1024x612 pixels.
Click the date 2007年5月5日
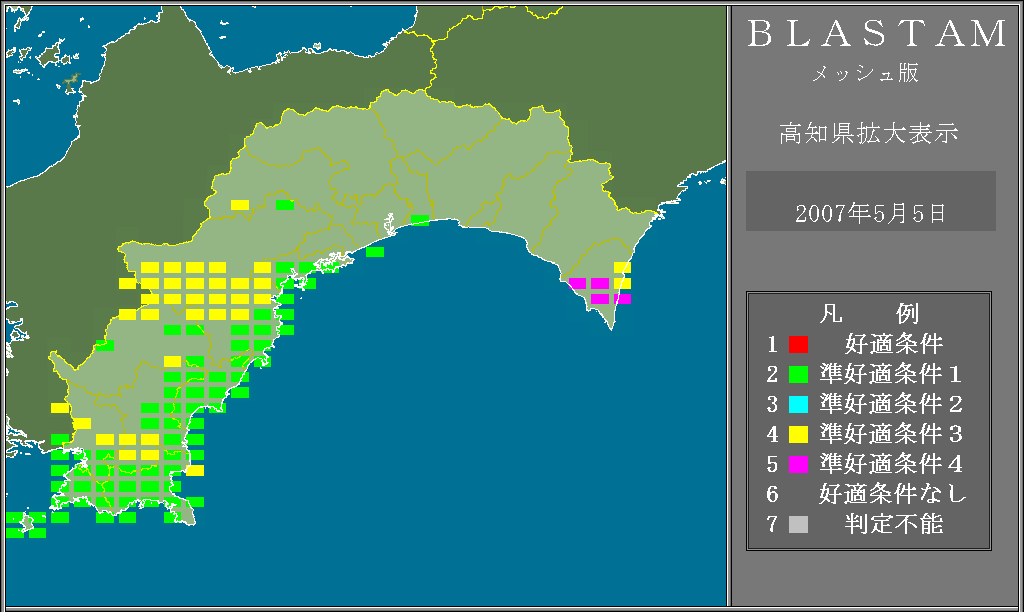click(871, 214)
